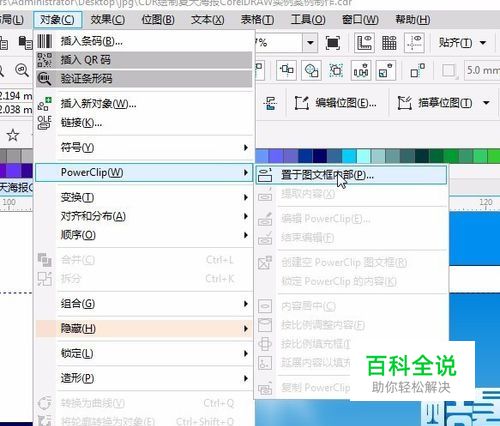This screenshot has height=426, width=500.
Task: Expand the 隐藏(H) submenu
Action: [x=144, y=328]
